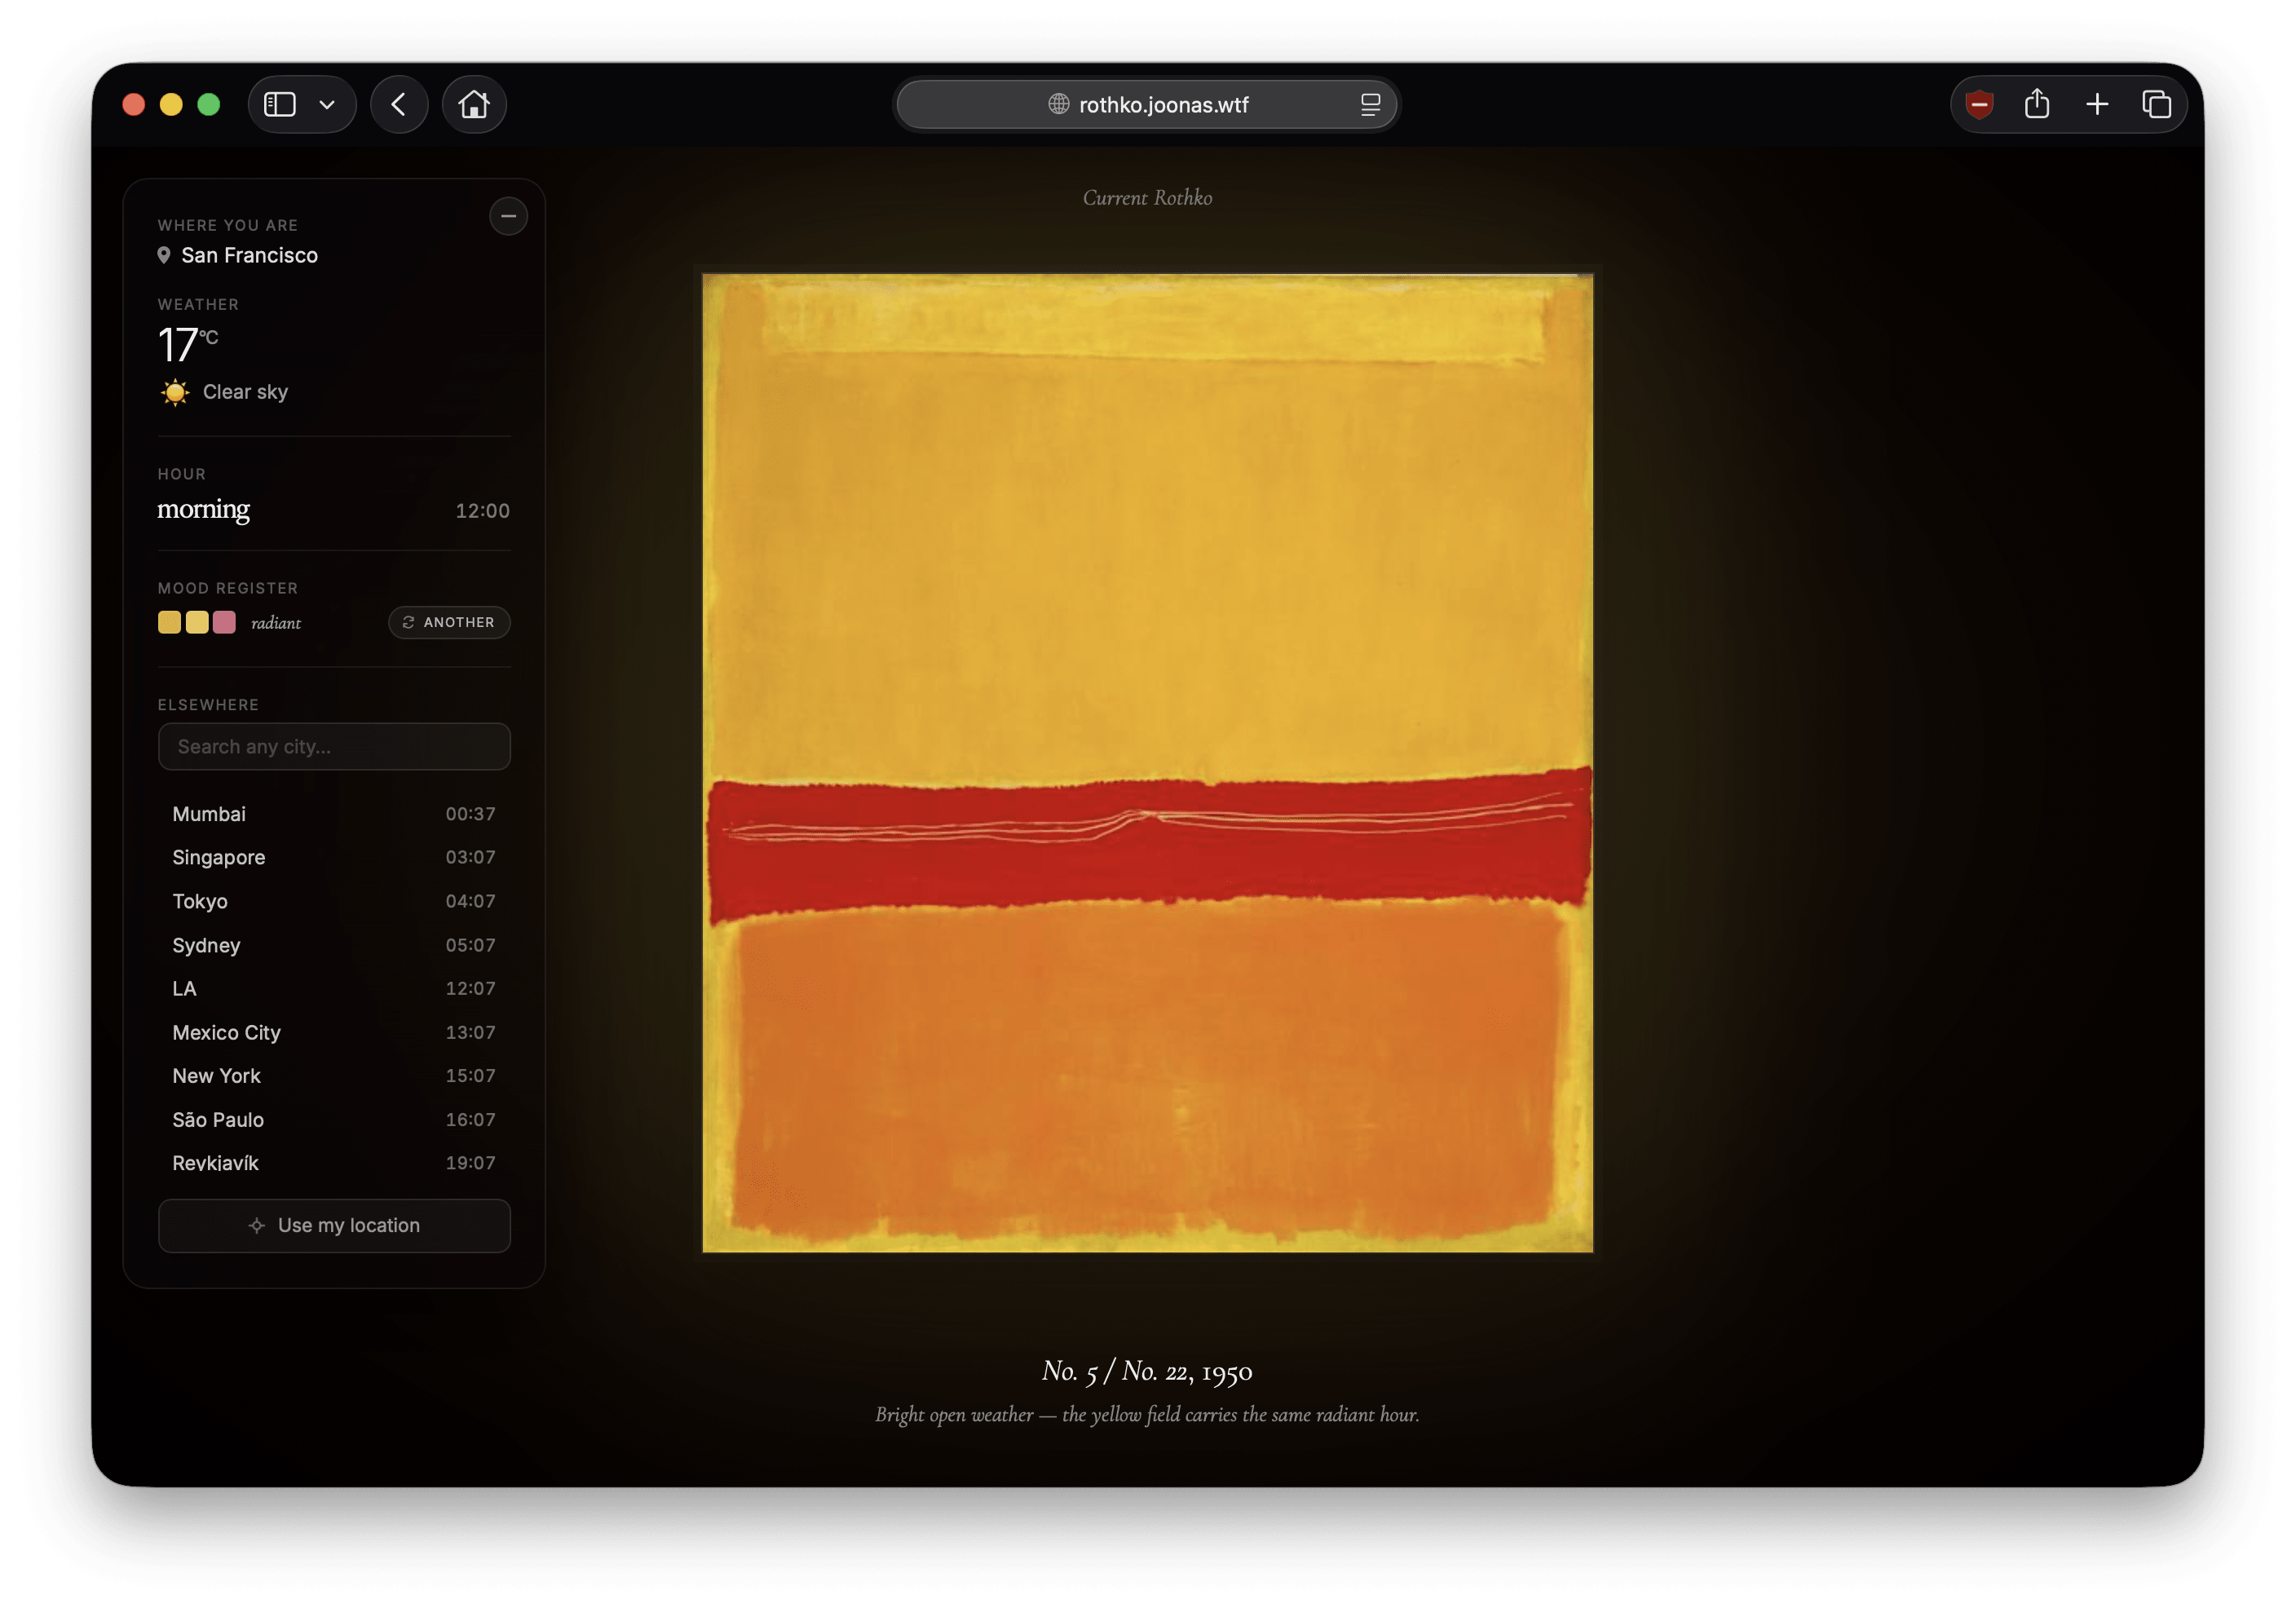The image size is (2296, 1608).
Task: Choose Tokyo from the city list
Action: [x=334, y=901]
